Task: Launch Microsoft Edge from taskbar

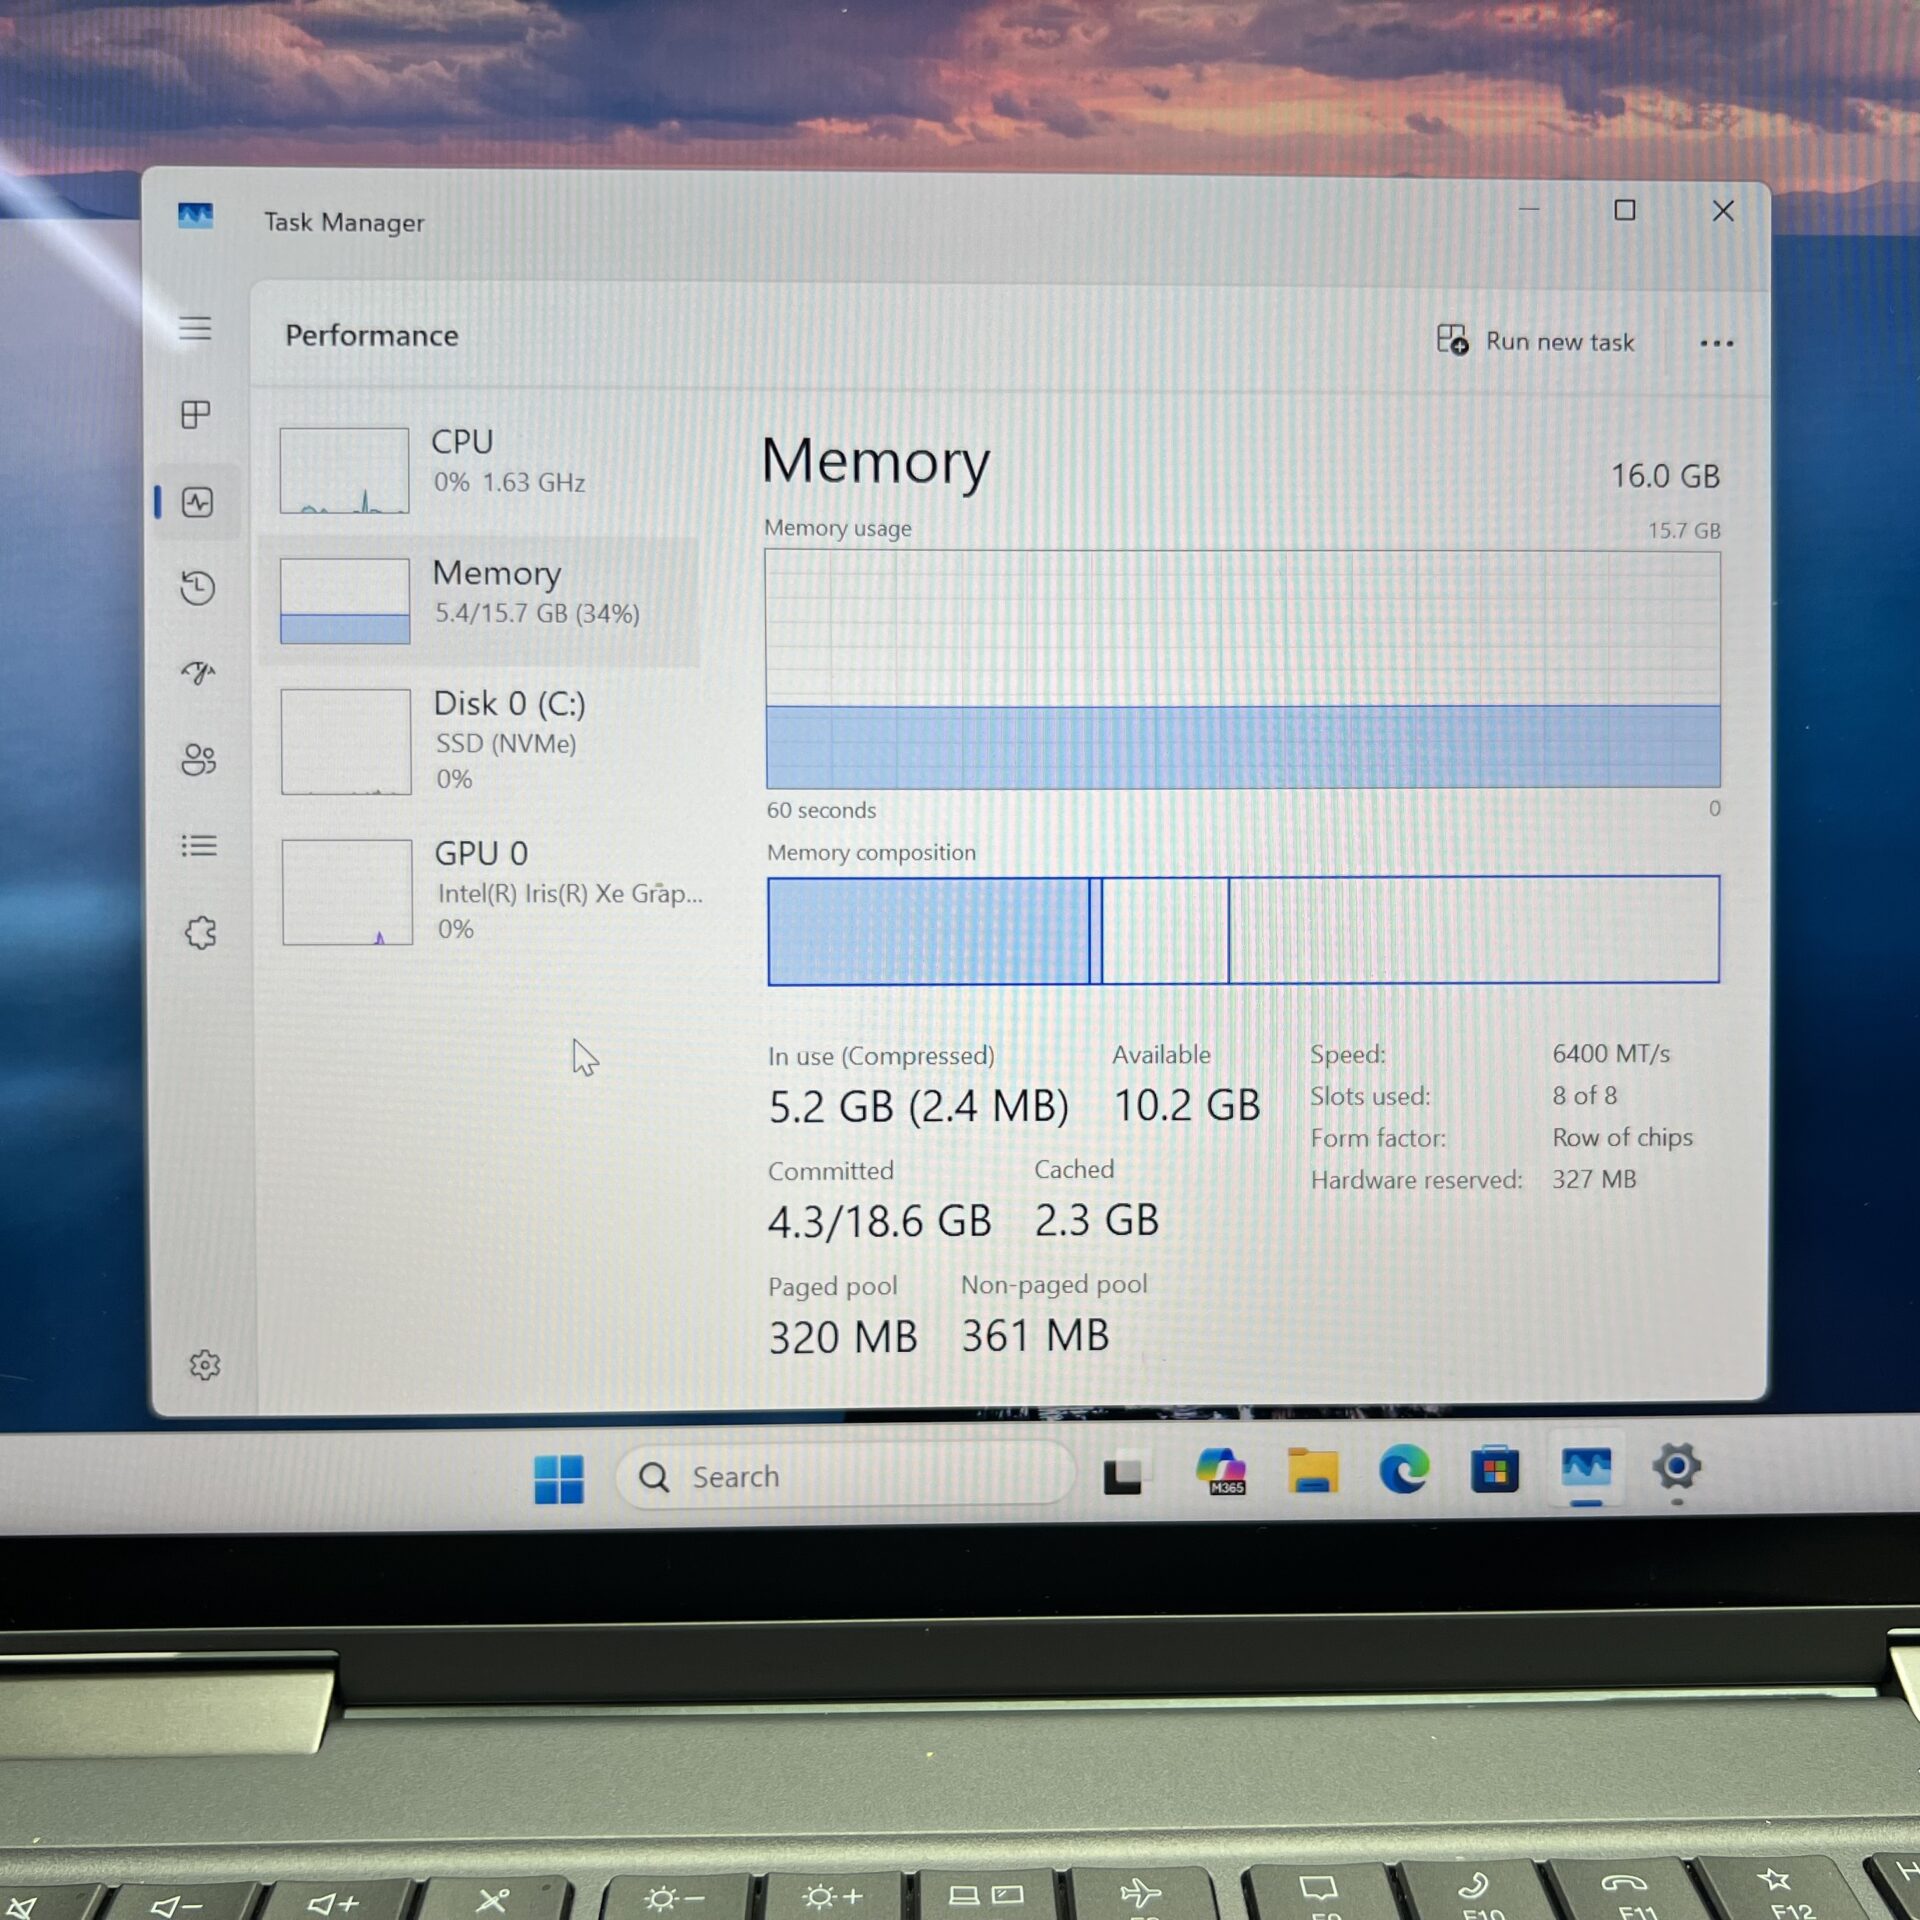Action: 1403,1471
